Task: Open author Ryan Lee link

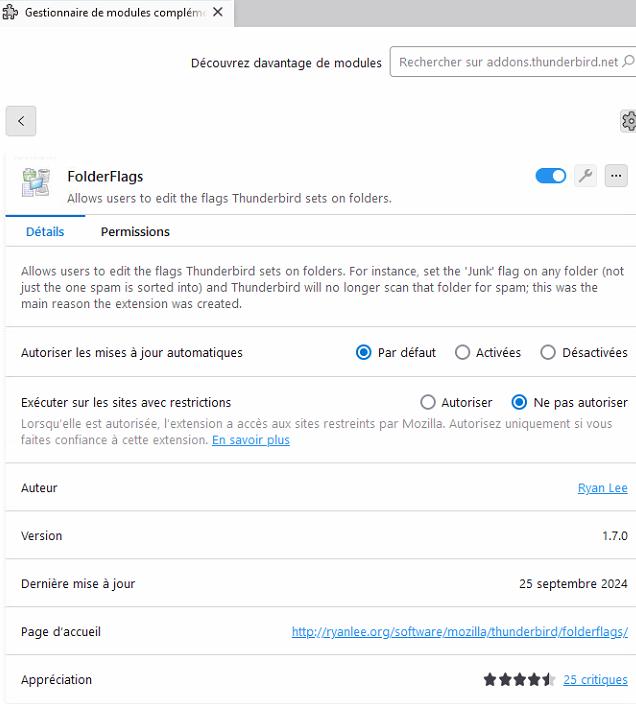Action: click(602, 488)
